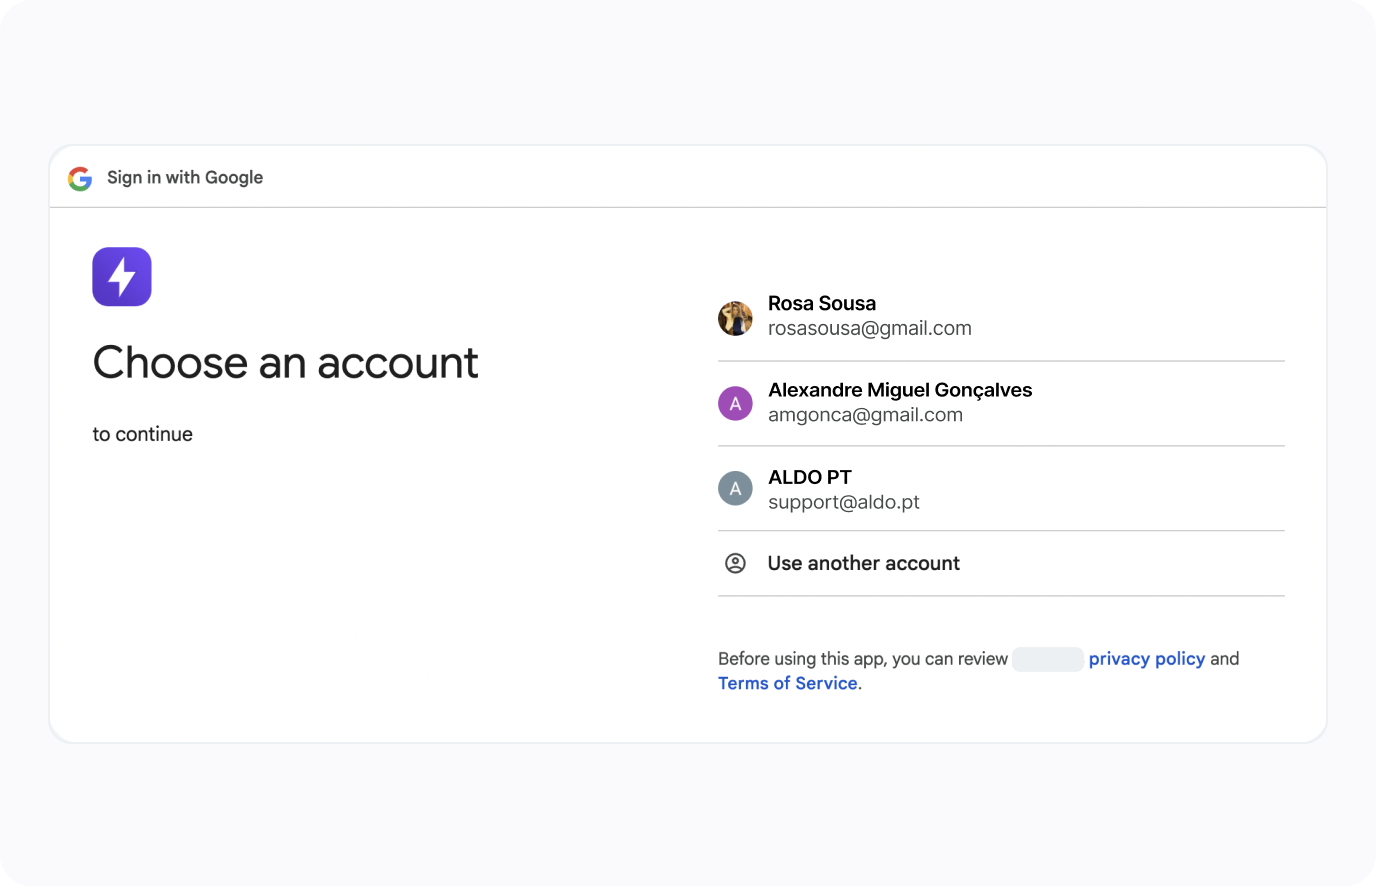Click the 'Before using this app' notice text
Screen dimensions: 1376x886
pos(862,658)
